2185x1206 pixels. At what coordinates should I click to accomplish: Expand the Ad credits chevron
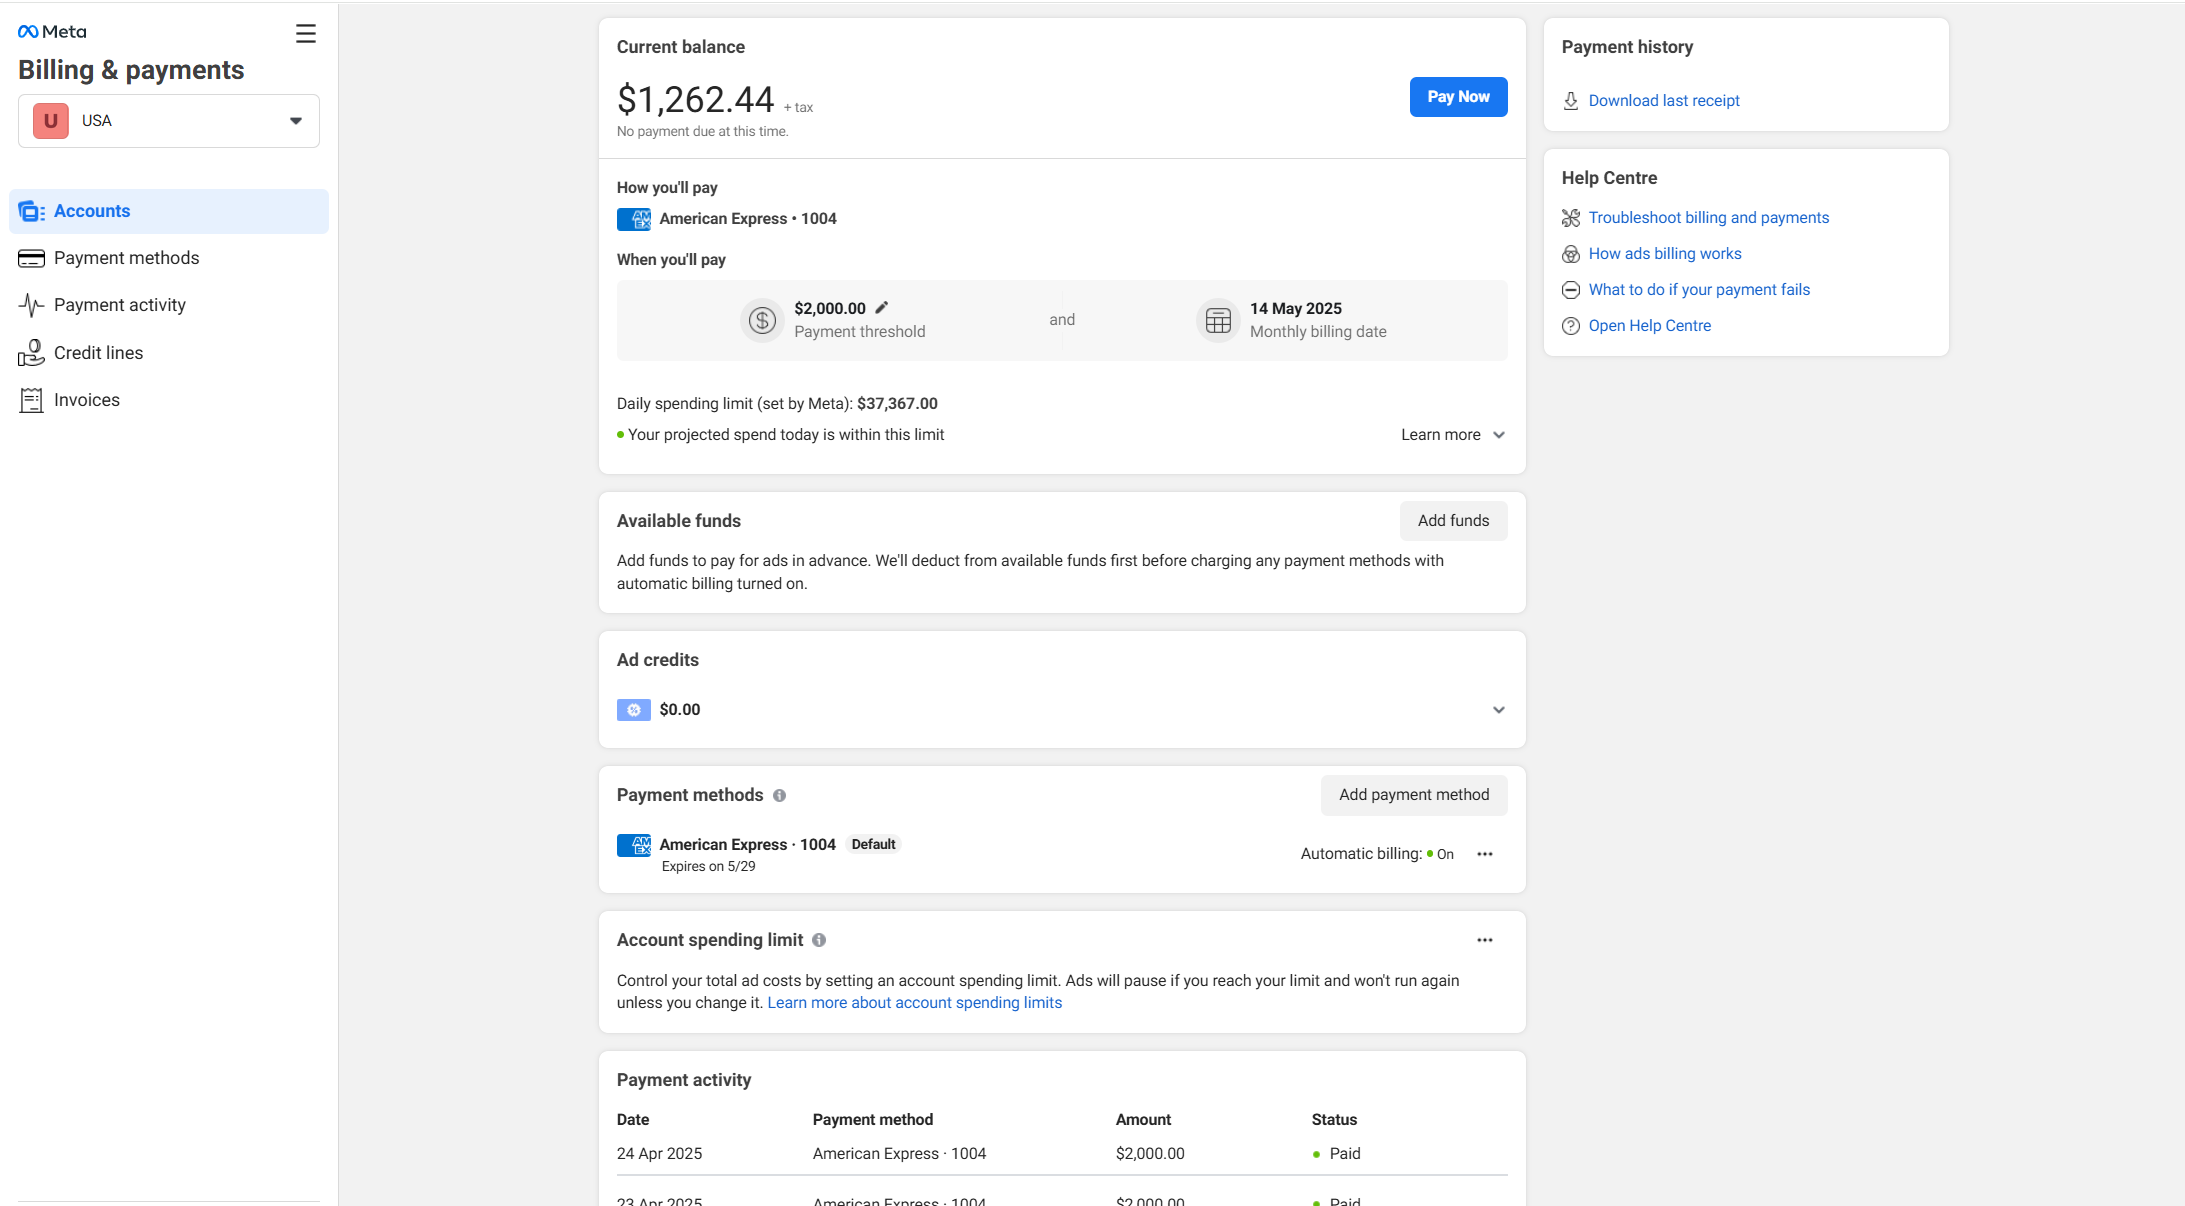click(1499, 710)
